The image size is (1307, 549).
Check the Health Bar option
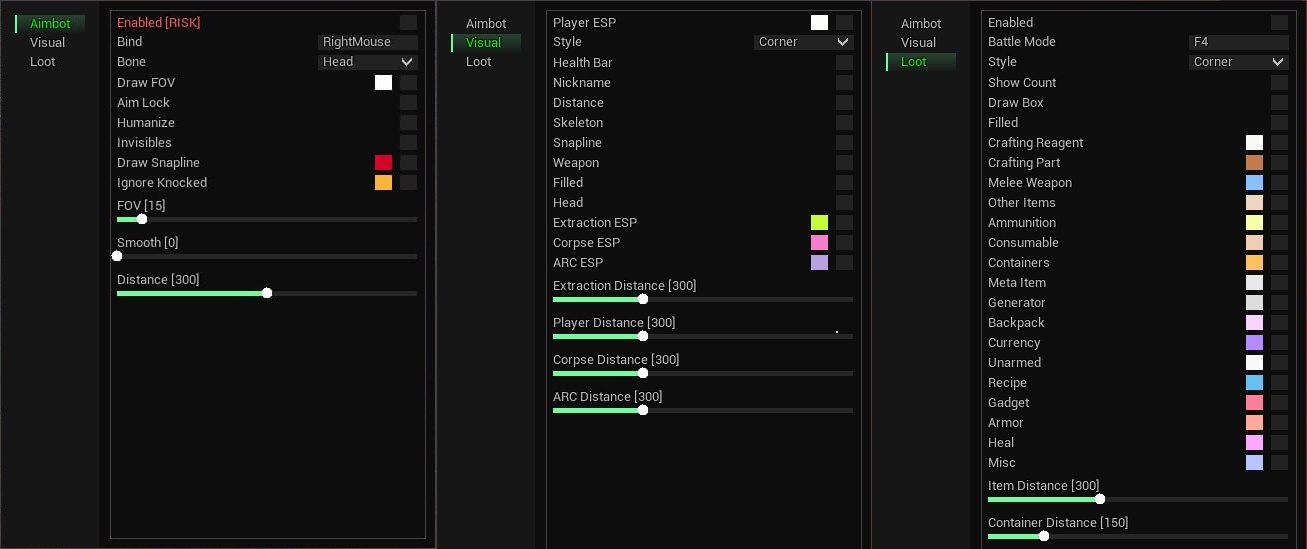(x=844, y=62)
